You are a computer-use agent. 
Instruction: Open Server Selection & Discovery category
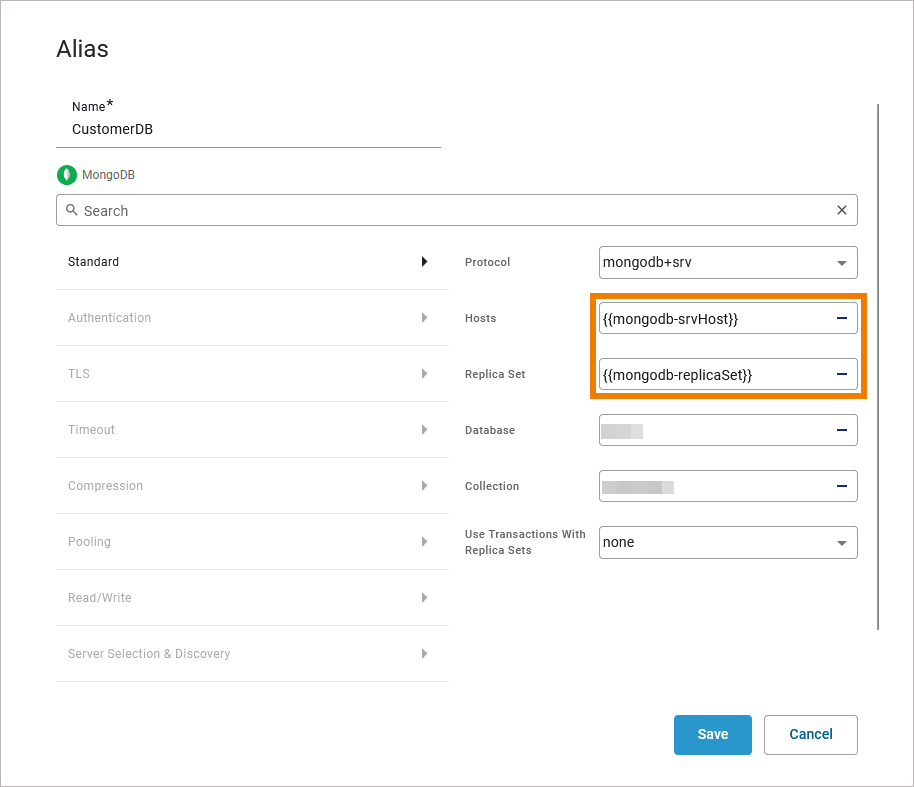pyautogui.click(x=252, y=654)
